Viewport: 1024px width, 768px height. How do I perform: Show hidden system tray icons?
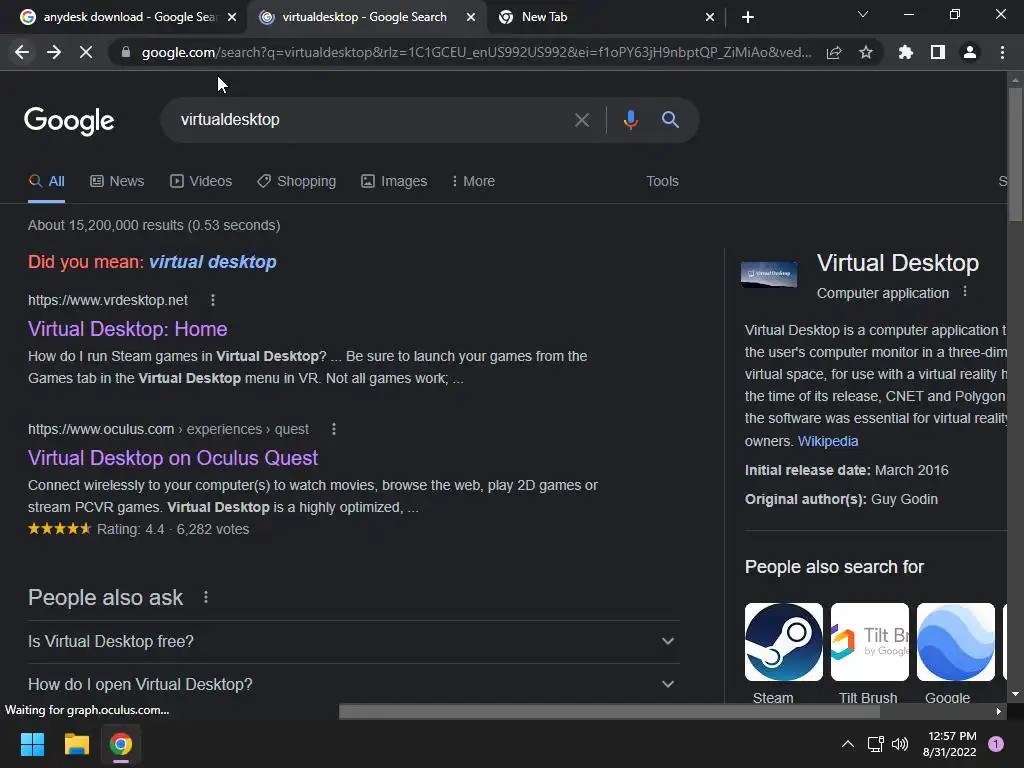coord(848,744)
